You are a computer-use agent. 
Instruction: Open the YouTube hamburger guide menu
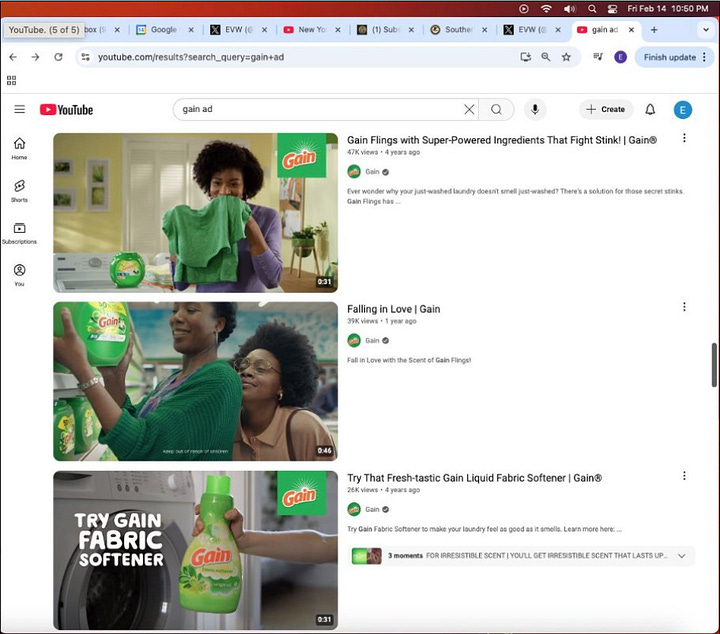[x=19, y=109]
